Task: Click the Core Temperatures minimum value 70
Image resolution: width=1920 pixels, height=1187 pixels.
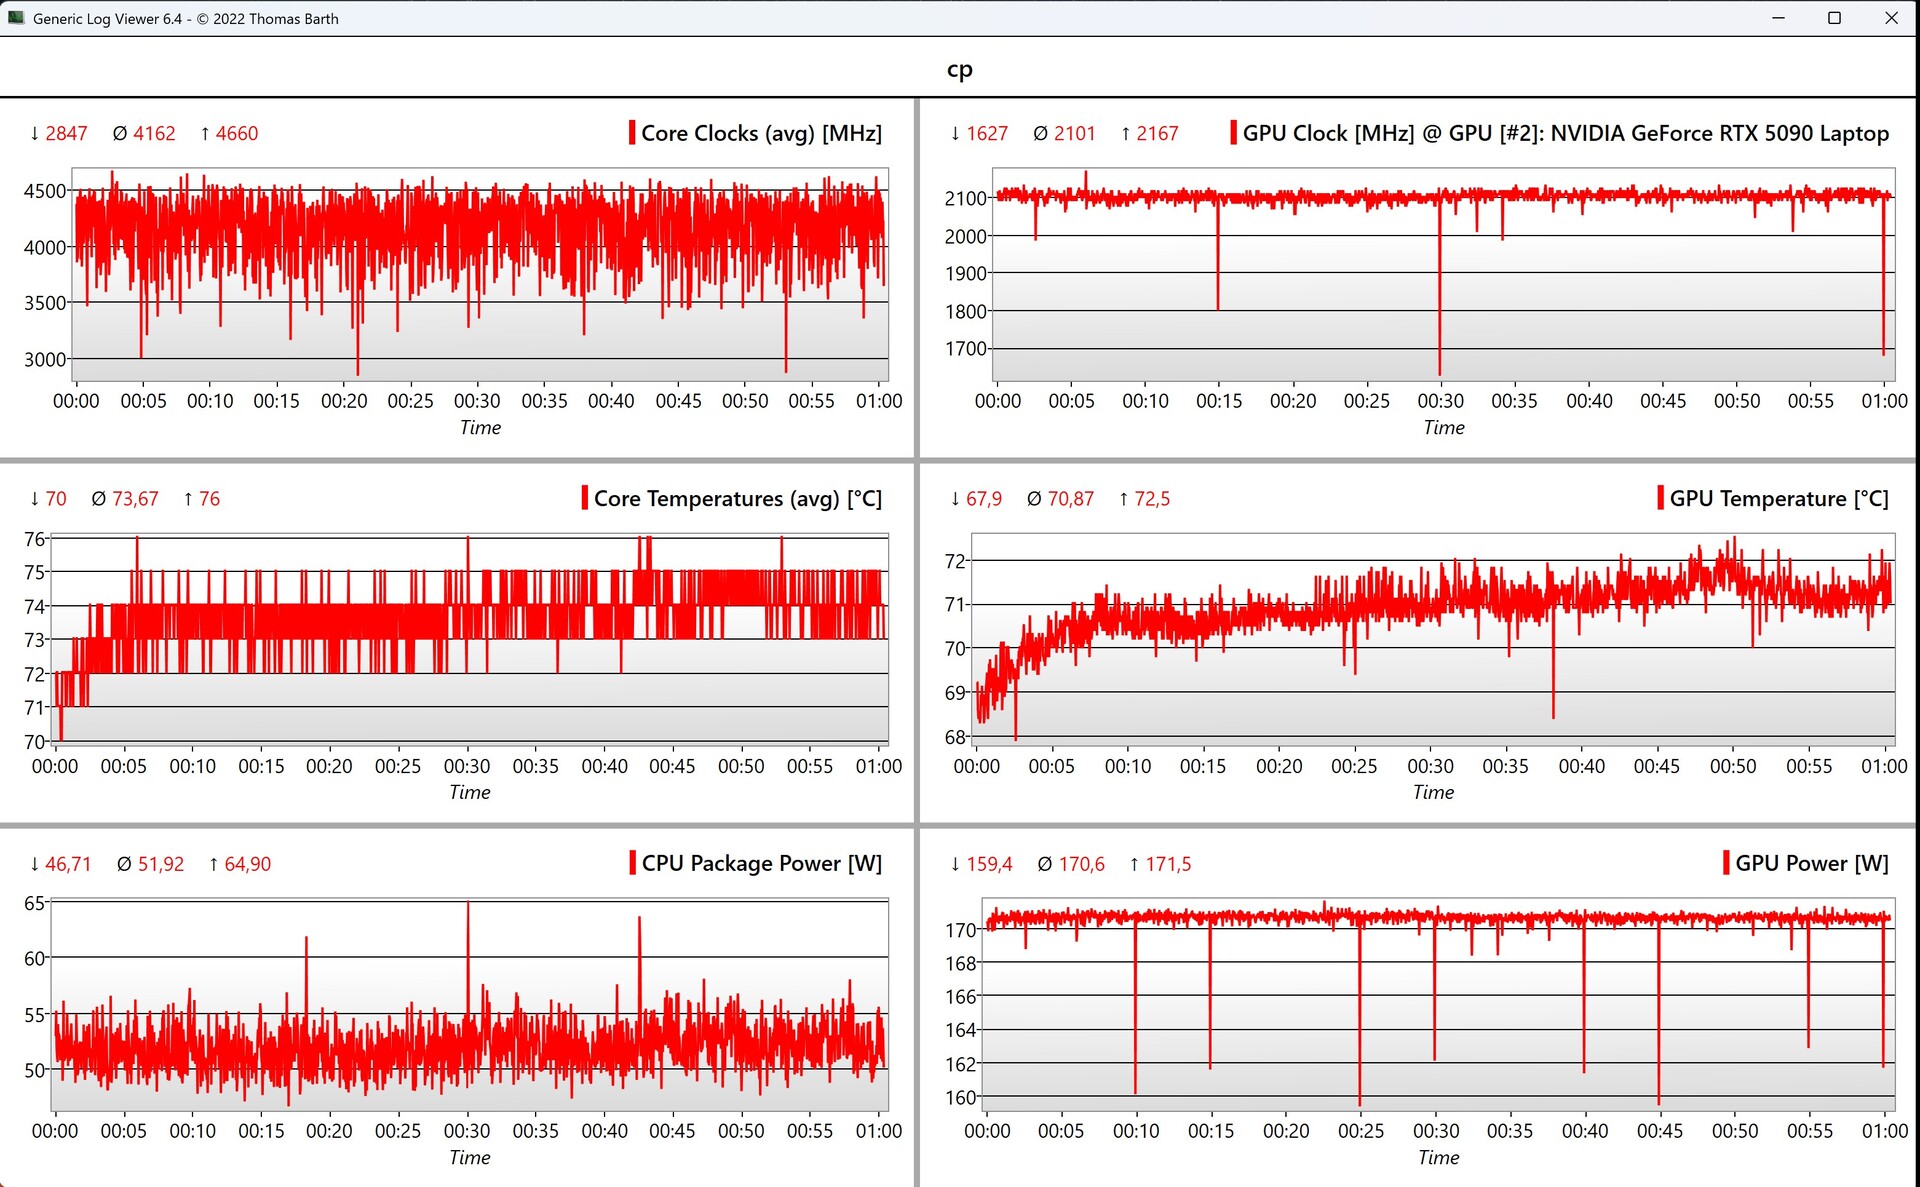Action: tap(56, 498)
